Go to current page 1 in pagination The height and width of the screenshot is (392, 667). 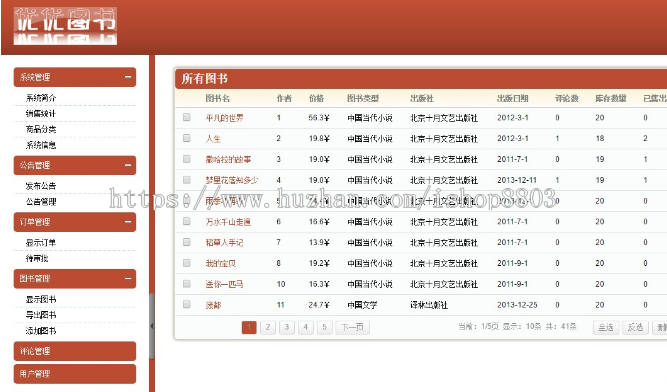point(249,327)
